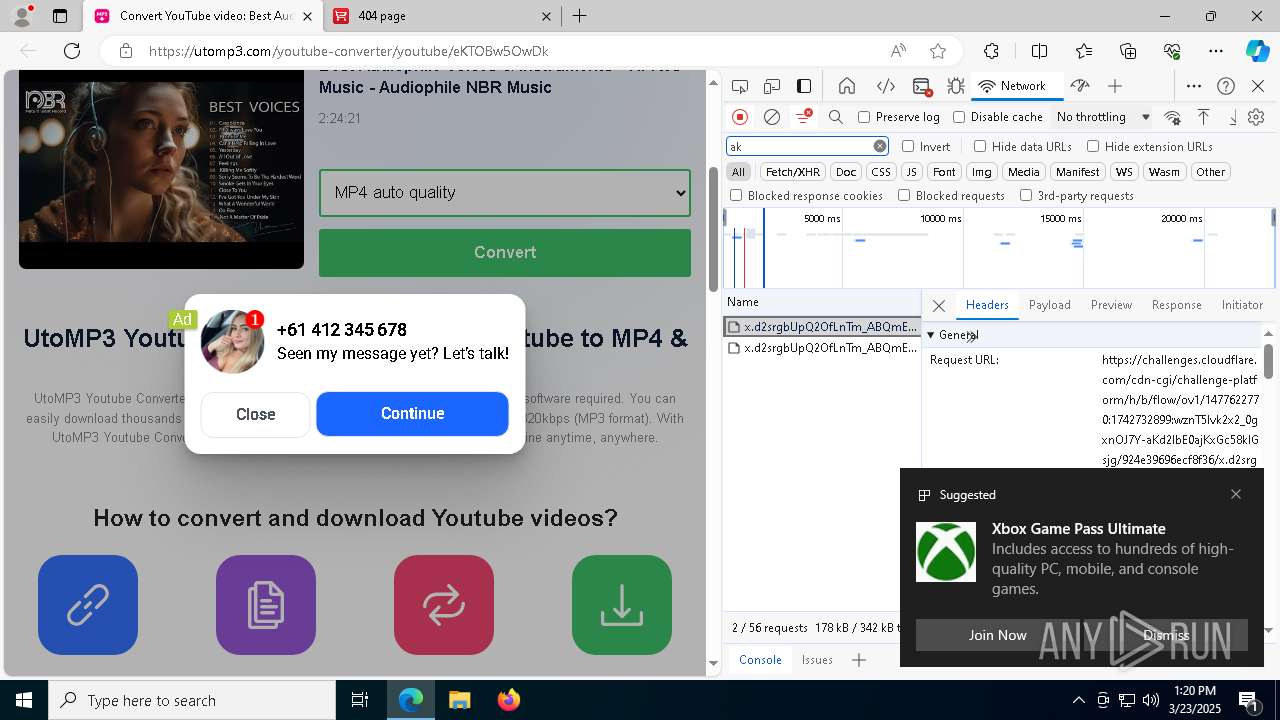The image size is (1280, 720).
Task: Select the All request filter
Action: click(x=738, y=172)
